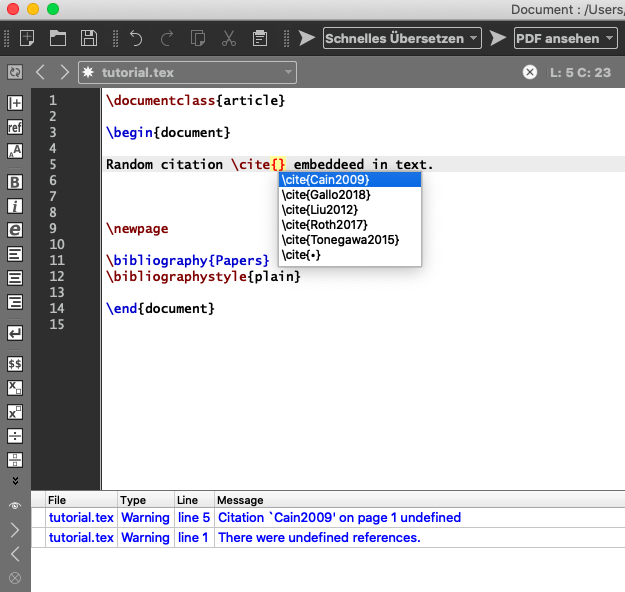Apply bold with the B icon
625x592 pixels.
(x=15, y=182)
